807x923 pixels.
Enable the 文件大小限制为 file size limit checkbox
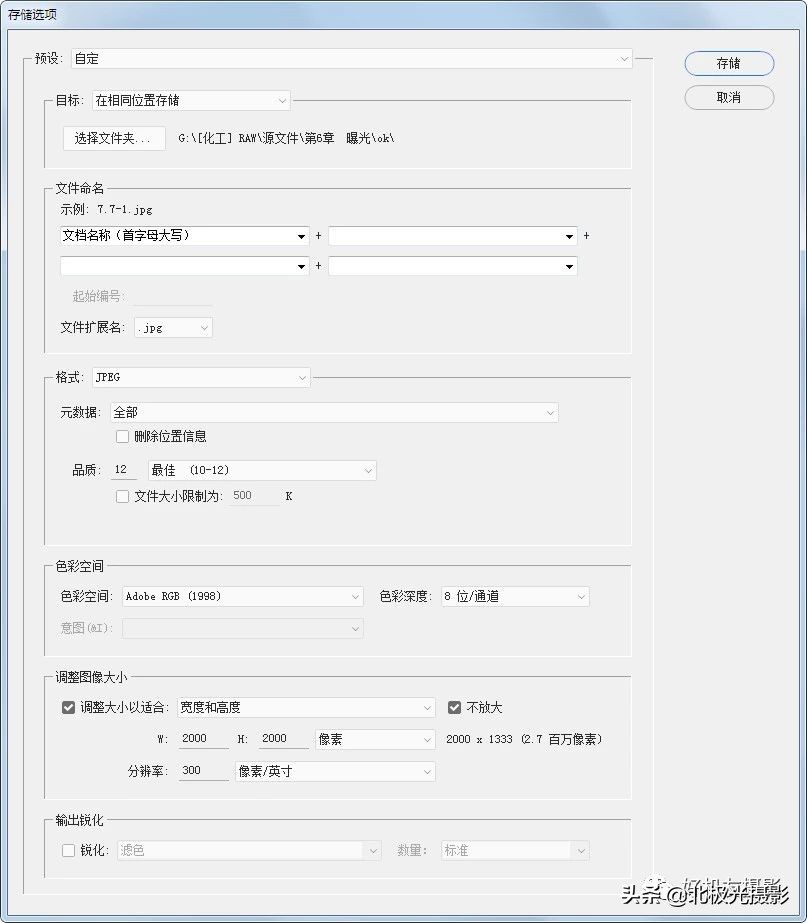coord(122,496)
